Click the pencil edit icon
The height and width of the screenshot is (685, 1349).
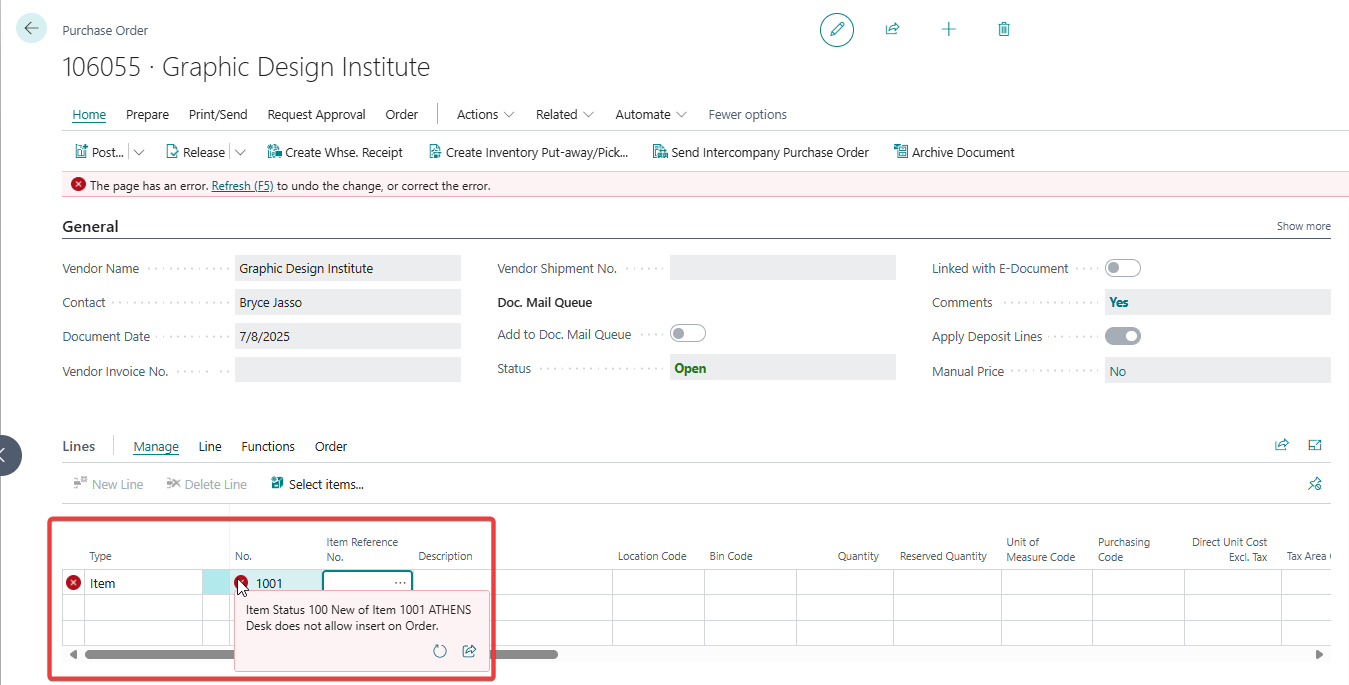pos(837,30)
